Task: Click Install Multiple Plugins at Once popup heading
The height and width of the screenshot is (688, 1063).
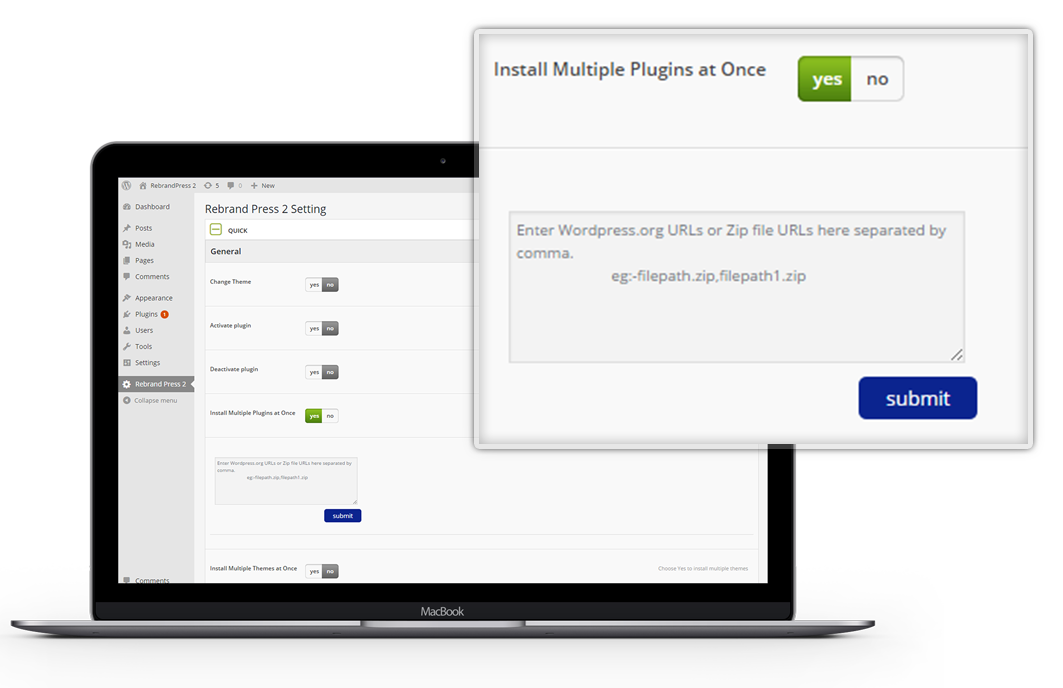Action: pyautogui.click(x=630, y=69)
